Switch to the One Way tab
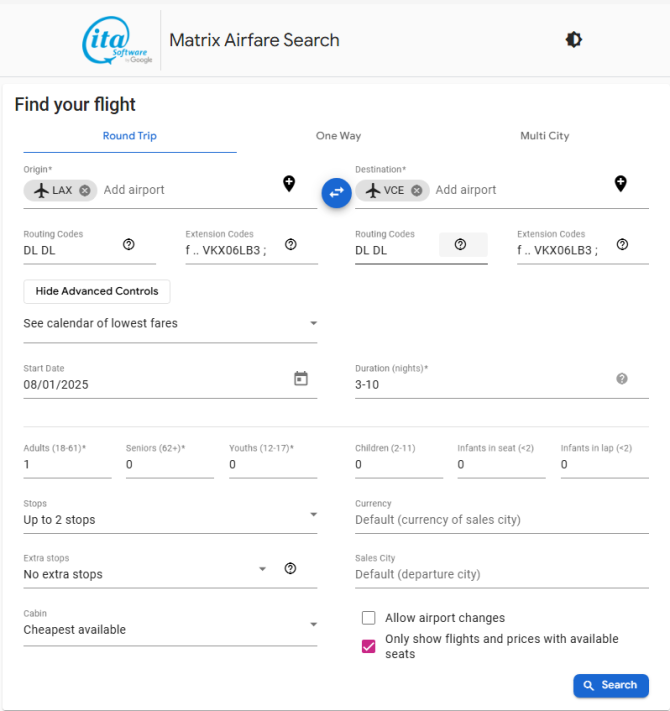670x711 pixels. point(338,136)
